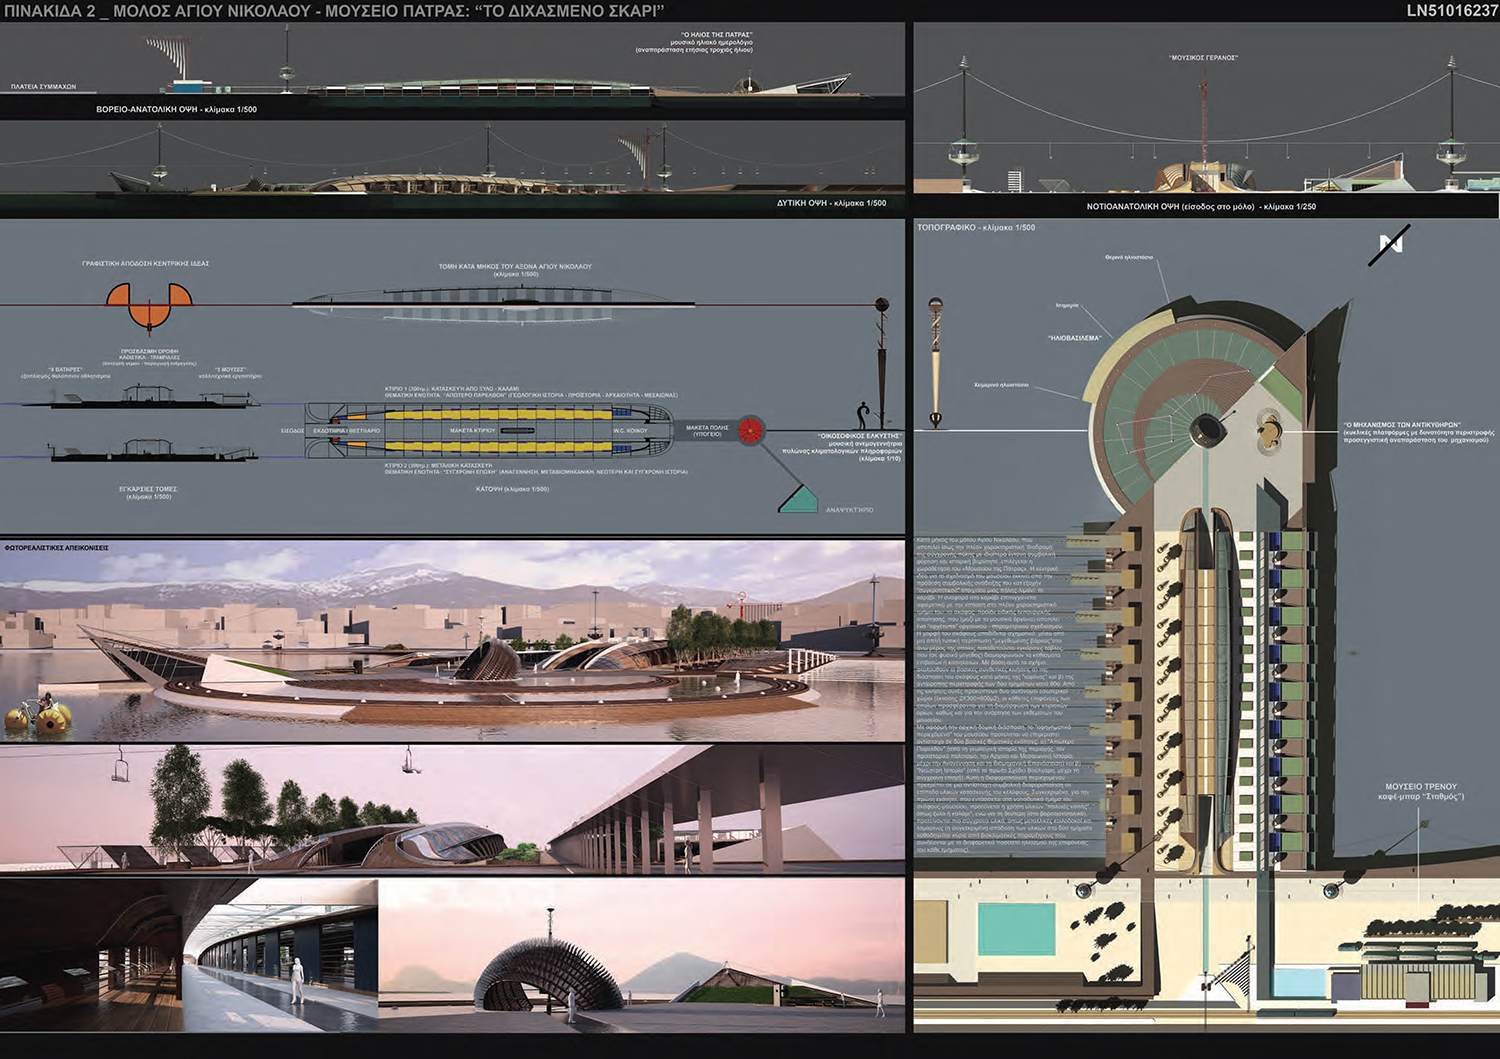
Task: Click the code 'LN51016237'
Action: click(x=1452, y=11)
